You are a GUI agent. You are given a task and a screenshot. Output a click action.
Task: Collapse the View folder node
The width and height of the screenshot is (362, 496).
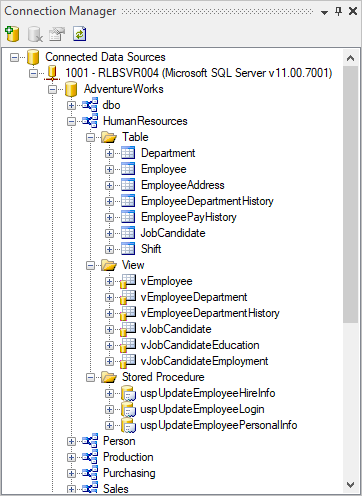(x=90, y=265)
